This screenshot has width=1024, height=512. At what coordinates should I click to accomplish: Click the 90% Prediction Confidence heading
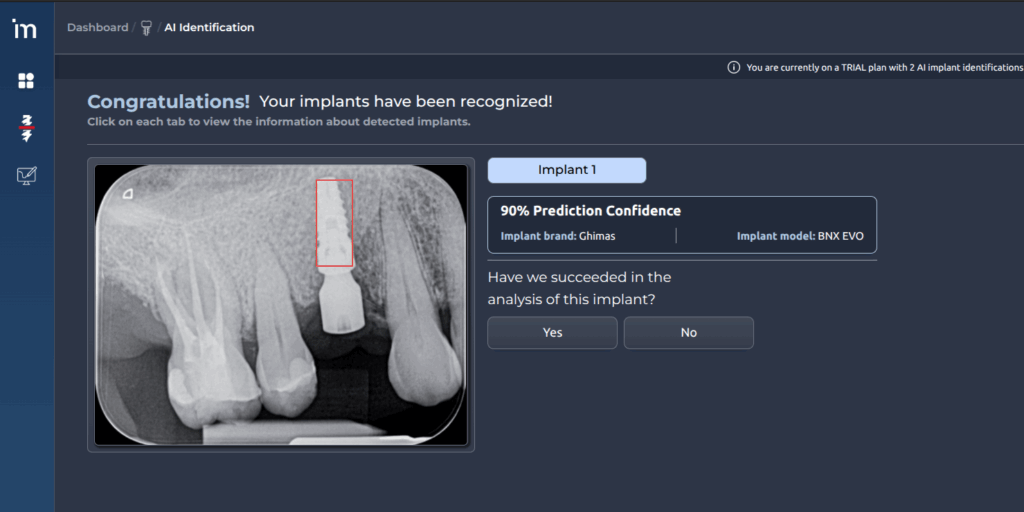pyautogui.click(x=590, y=211)
